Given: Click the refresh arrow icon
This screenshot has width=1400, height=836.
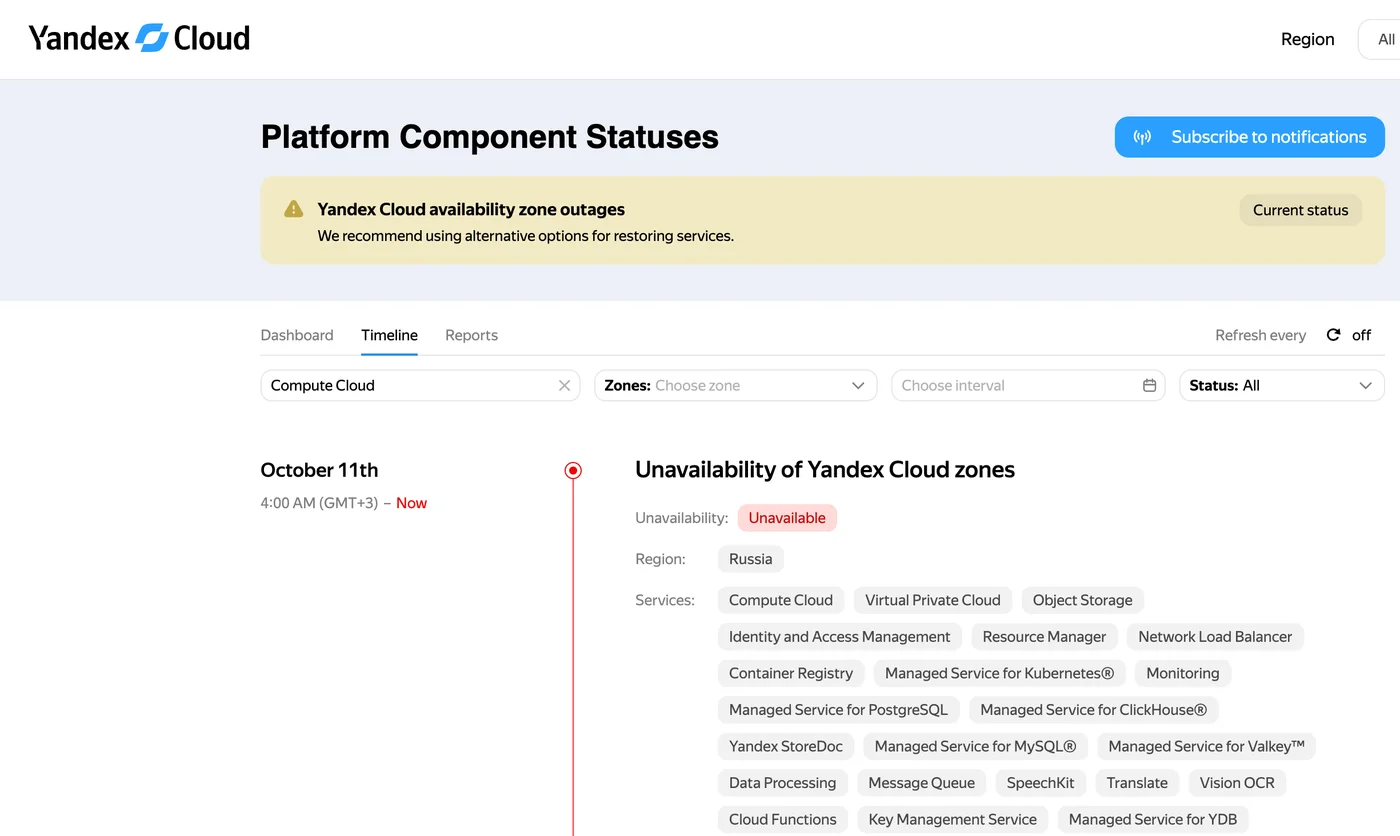Looking at the screenshot, I should (1333, 335).
